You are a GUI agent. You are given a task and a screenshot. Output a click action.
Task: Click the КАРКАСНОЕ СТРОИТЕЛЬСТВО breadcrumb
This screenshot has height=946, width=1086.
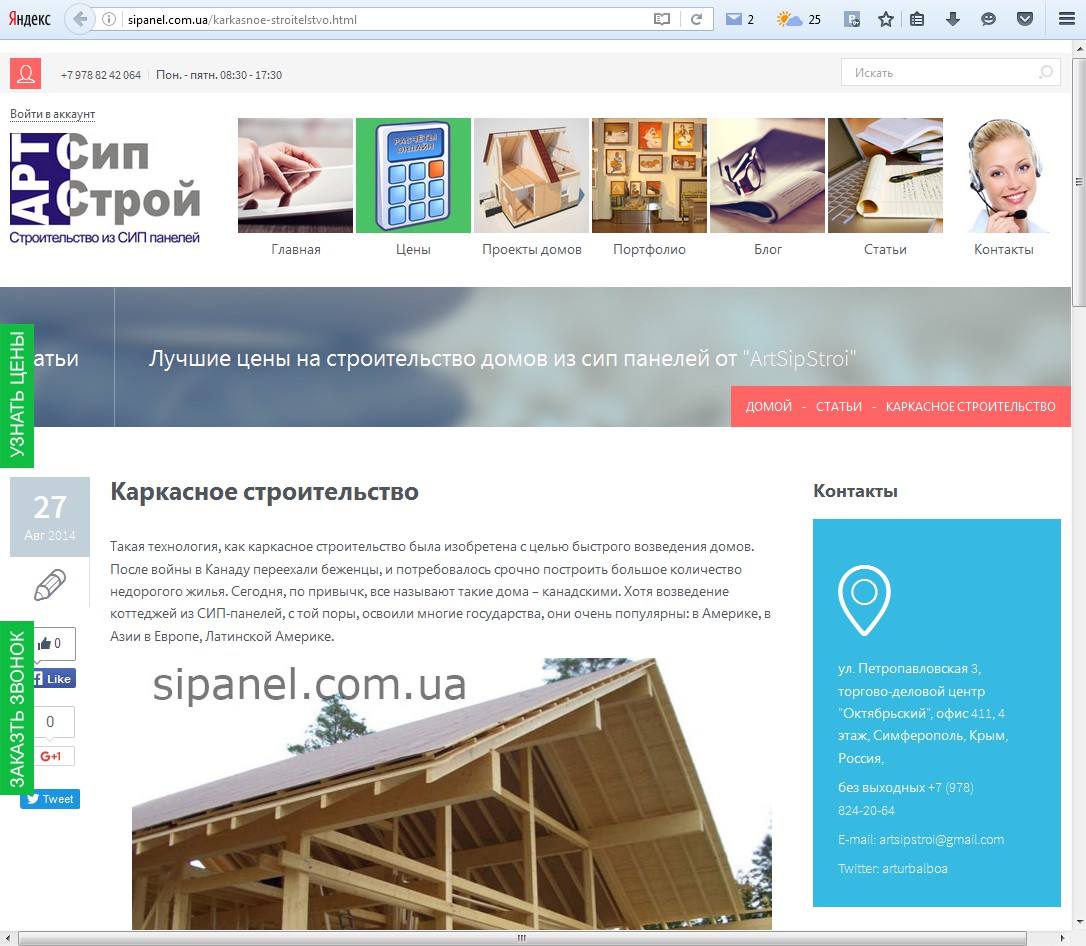(x=970, y=407)
